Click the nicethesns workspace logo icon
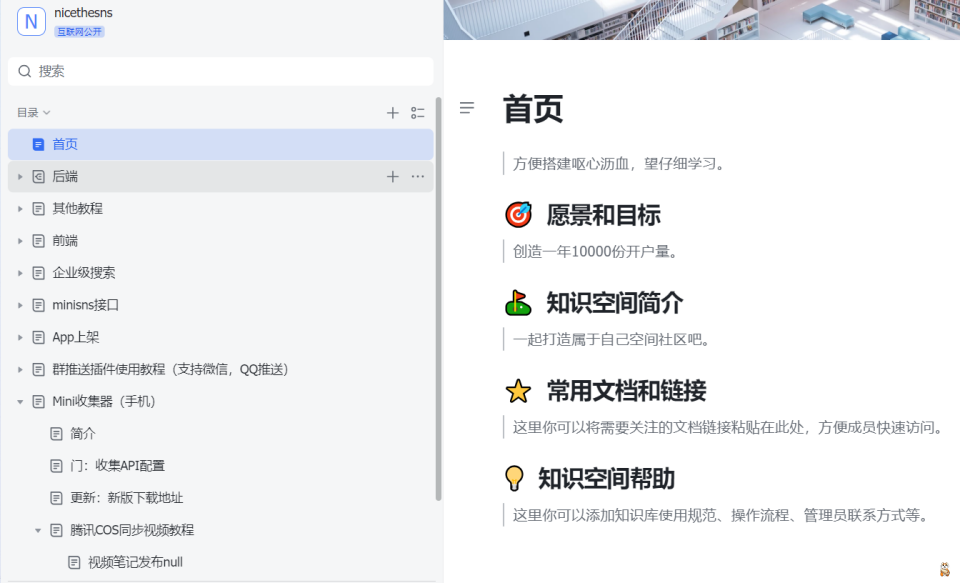The image size is (960, 583). pyautogui.click(x=31, y=21)
